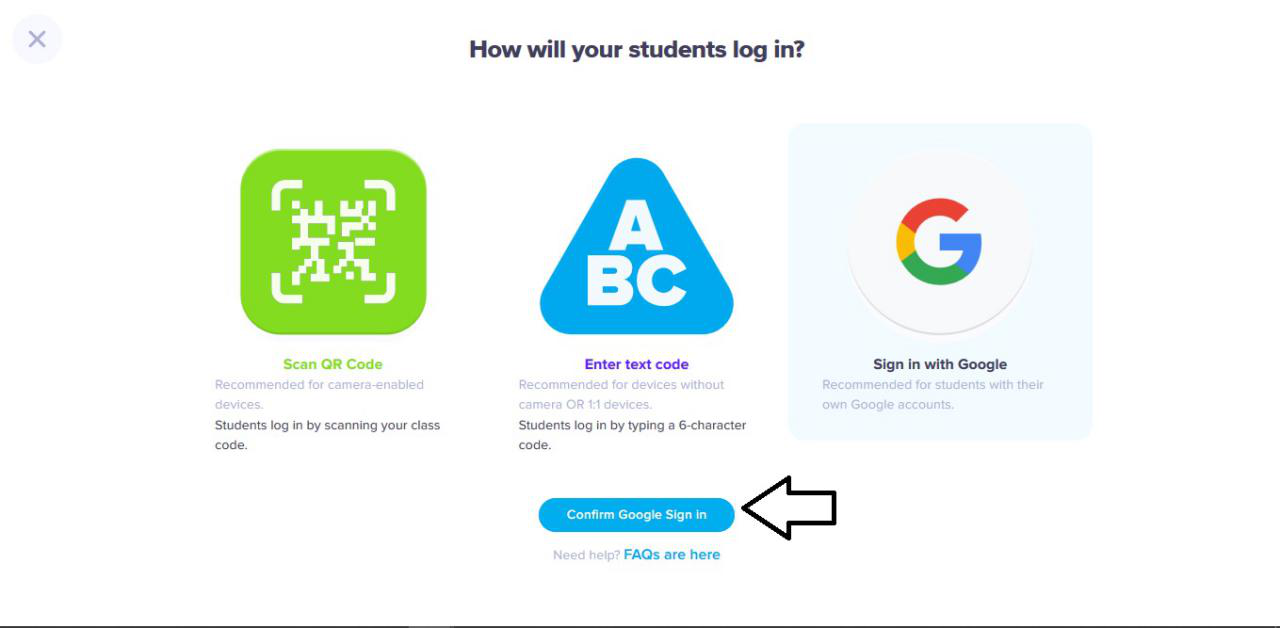Click the 'How will your students log in?' heading
1280x628 pixels.
coord(637,49)
